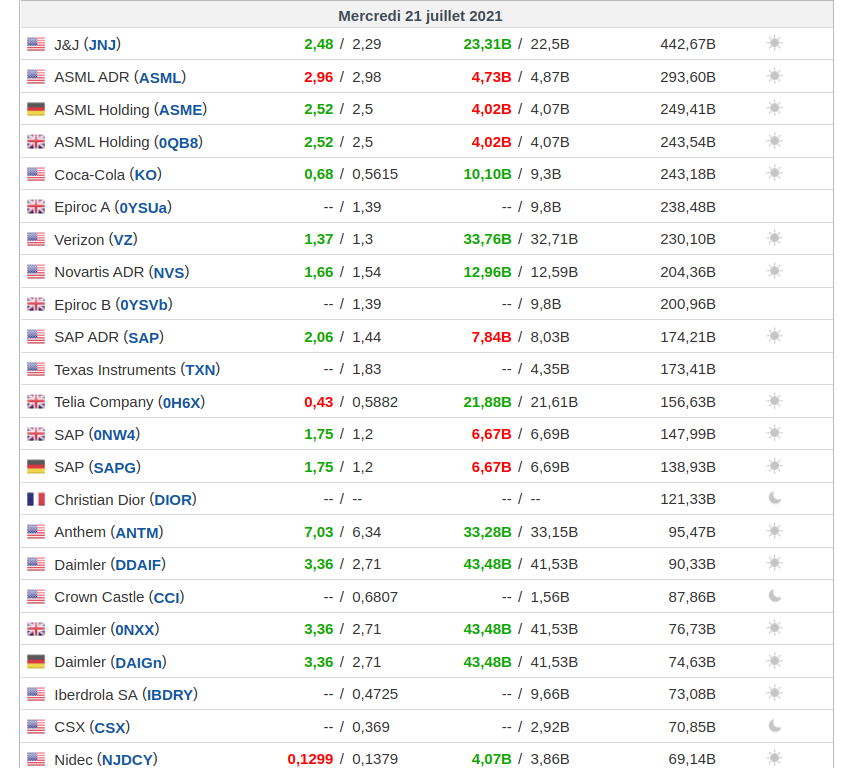Click the sun icon in the ASML ADR row

click(x=774, y=76)
